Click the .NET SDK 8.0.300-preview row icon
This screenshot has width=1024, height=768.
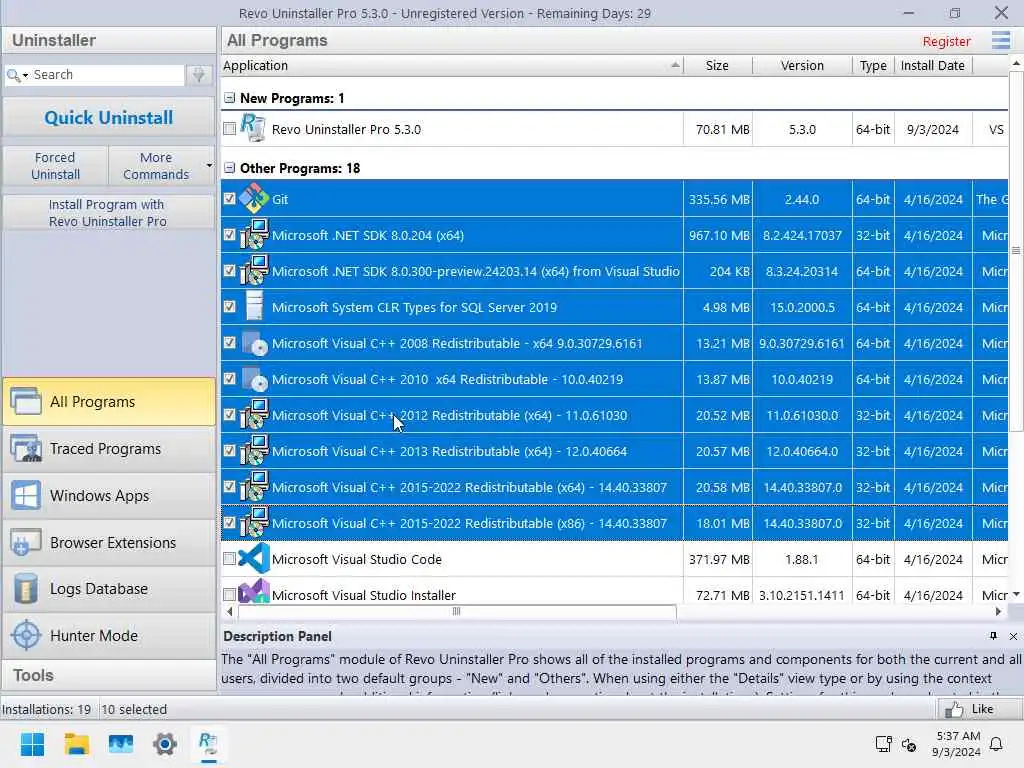[x=253, y=270]
